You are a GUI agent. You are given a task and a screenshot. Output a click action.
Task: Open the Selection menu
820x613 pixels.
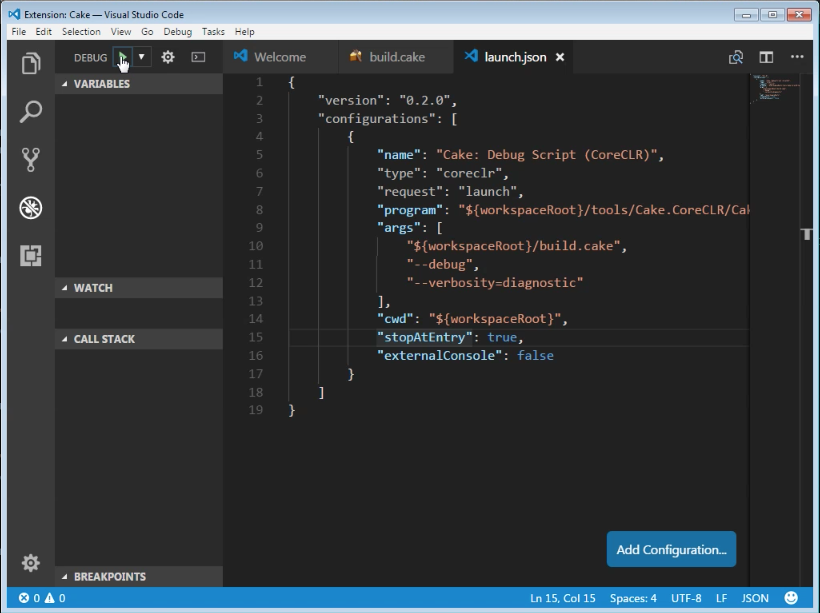81,31
